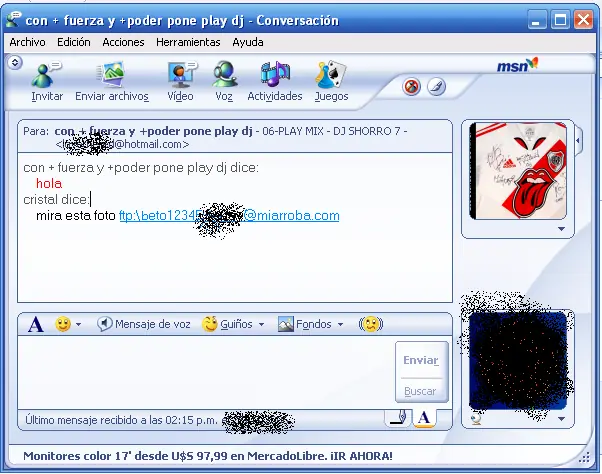Click the MSN butterfly logo
This screenshot has height=474, width=602.
point(518,65)
